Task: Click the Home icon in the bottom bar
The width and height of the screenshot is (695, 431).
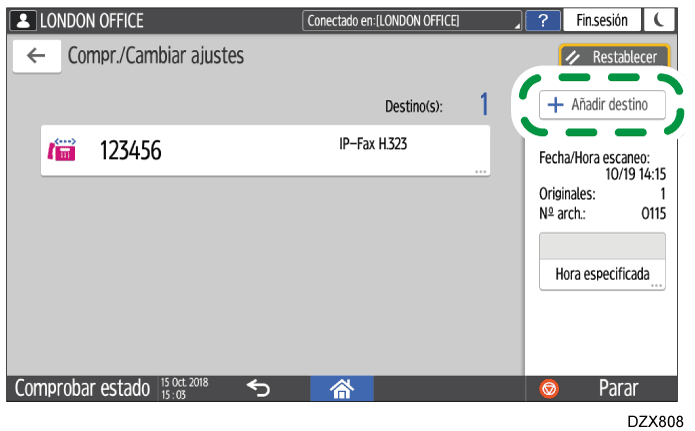Action: [342, 389]
